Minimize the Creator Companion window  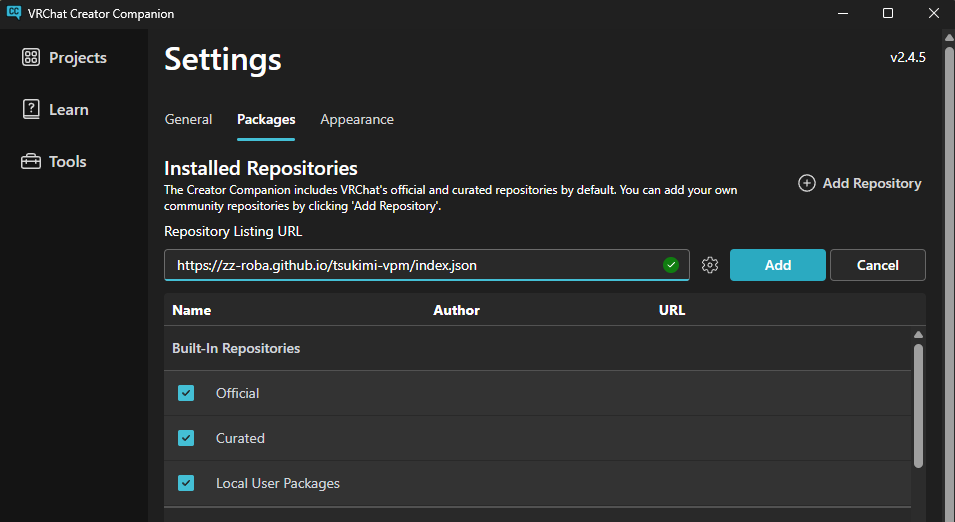843,13
